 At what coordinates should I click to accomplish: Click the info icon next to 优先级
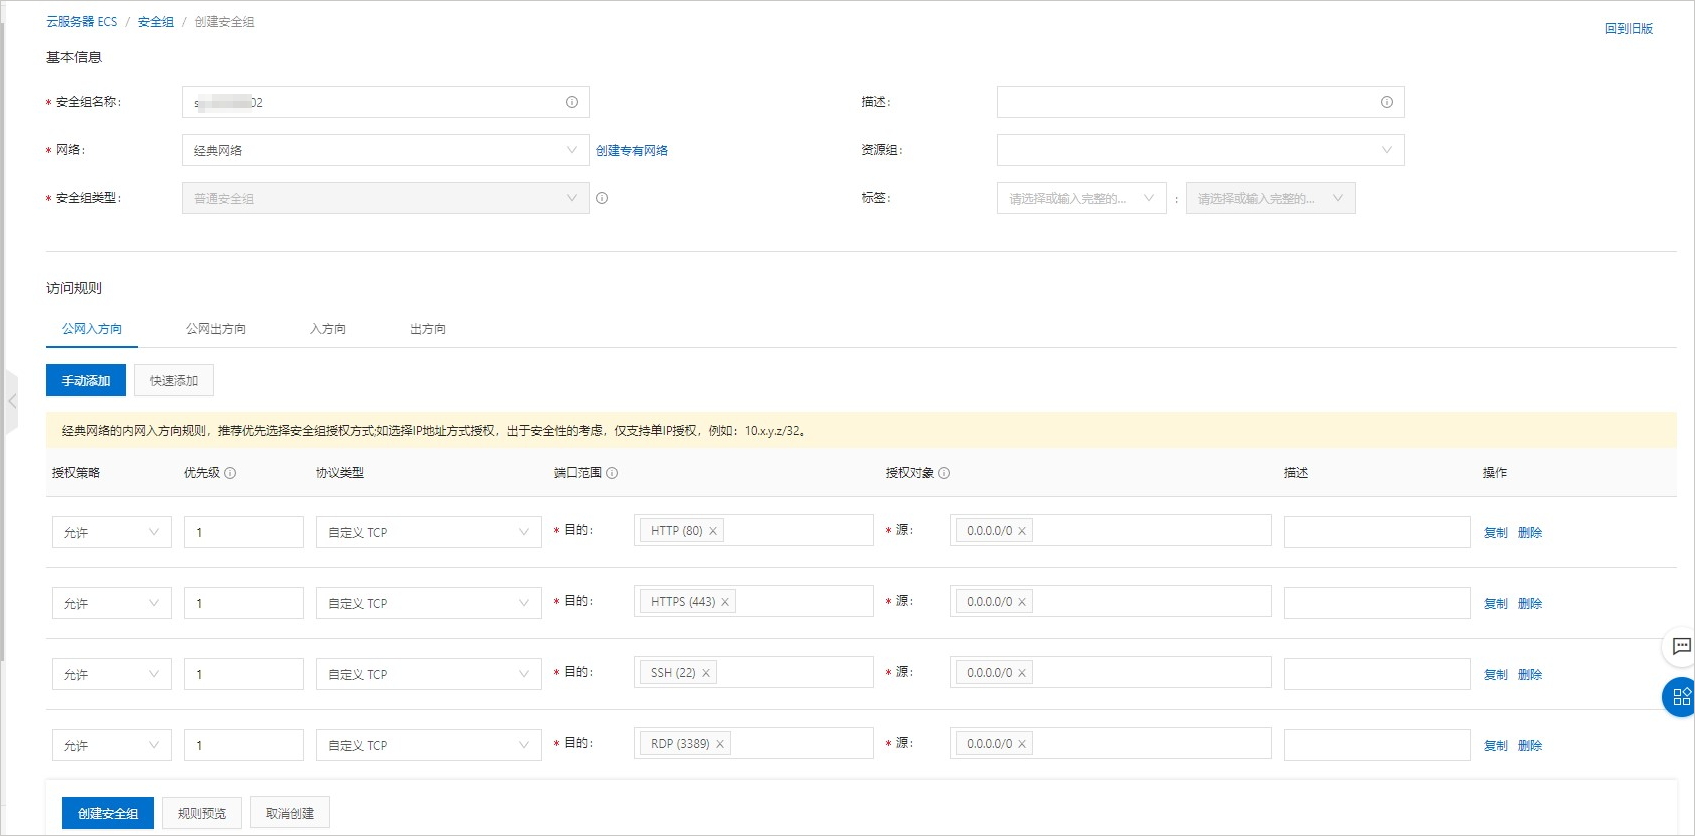click(x=230, y=473)
